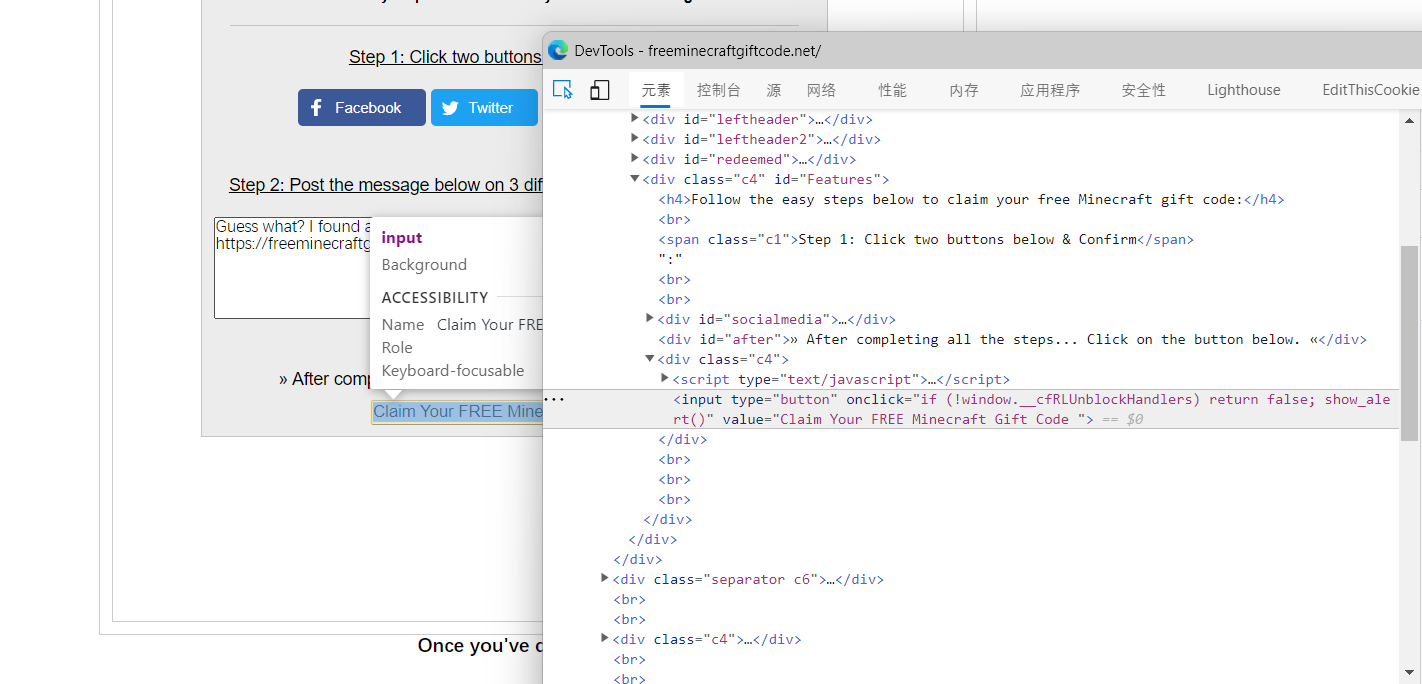The image size is (1422, 684).
Task: Click the scrollbar down arrow in DevTools
Action: [x=1410, y=674]
